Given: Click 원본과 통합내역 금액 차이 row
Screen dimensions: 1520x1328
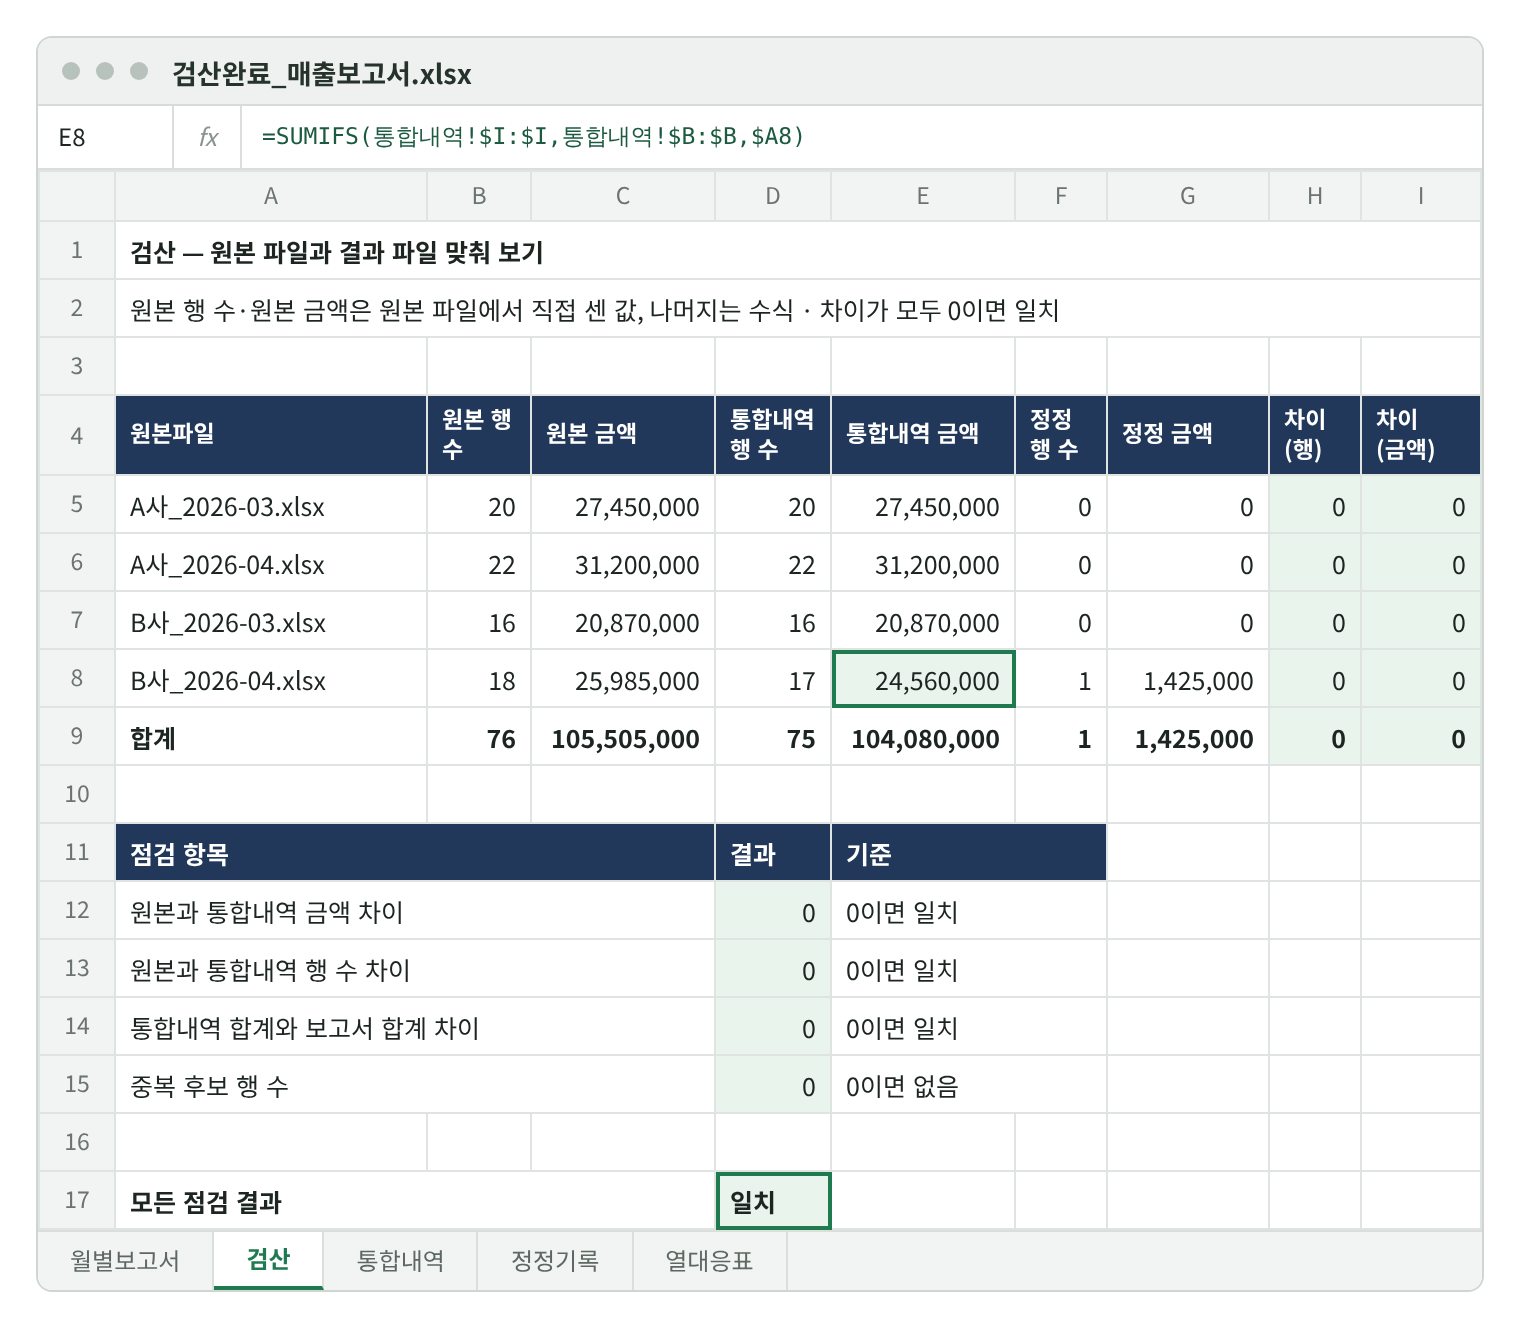Looking at the screenshot, I should tap(415, 911).
